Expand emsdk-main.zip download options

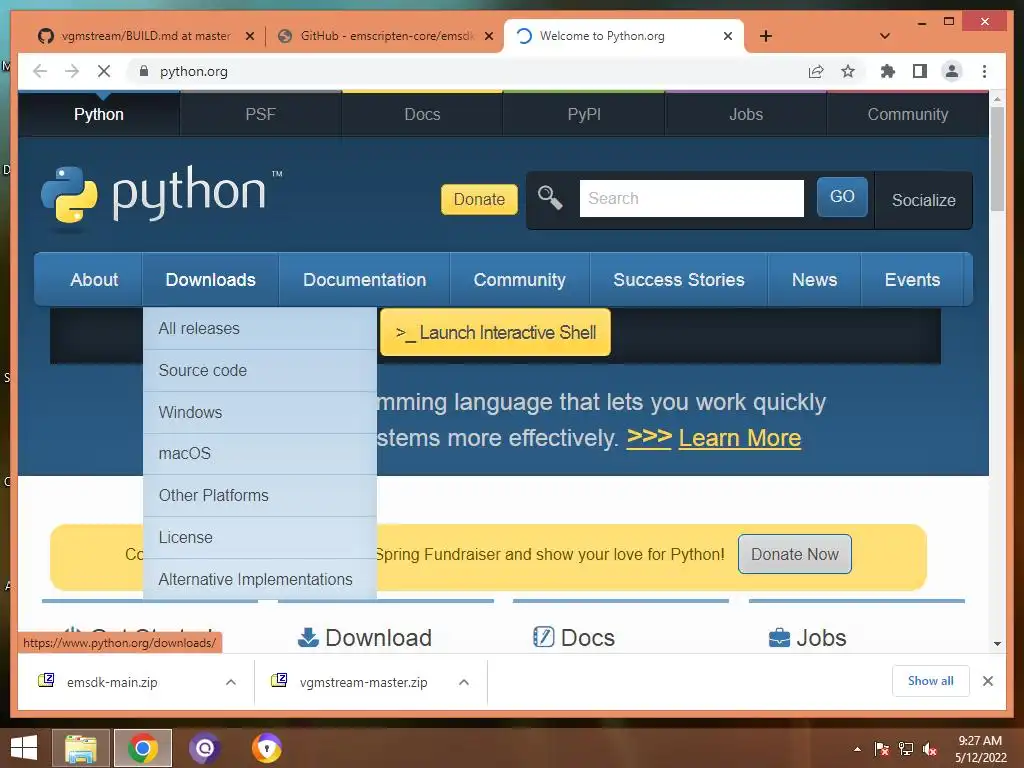[231, 682]
